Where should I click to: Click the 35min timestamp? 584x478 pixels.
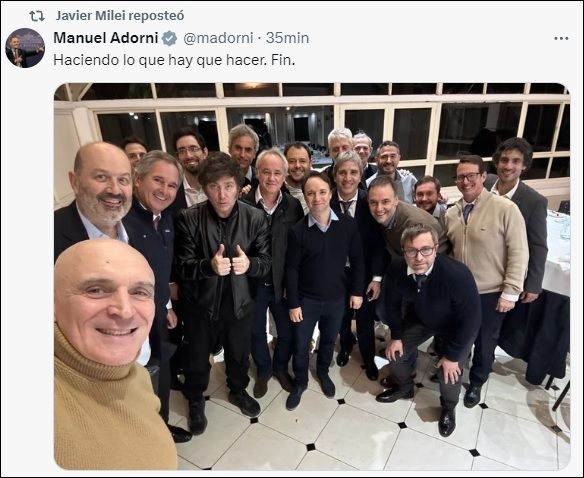point(287,38)
